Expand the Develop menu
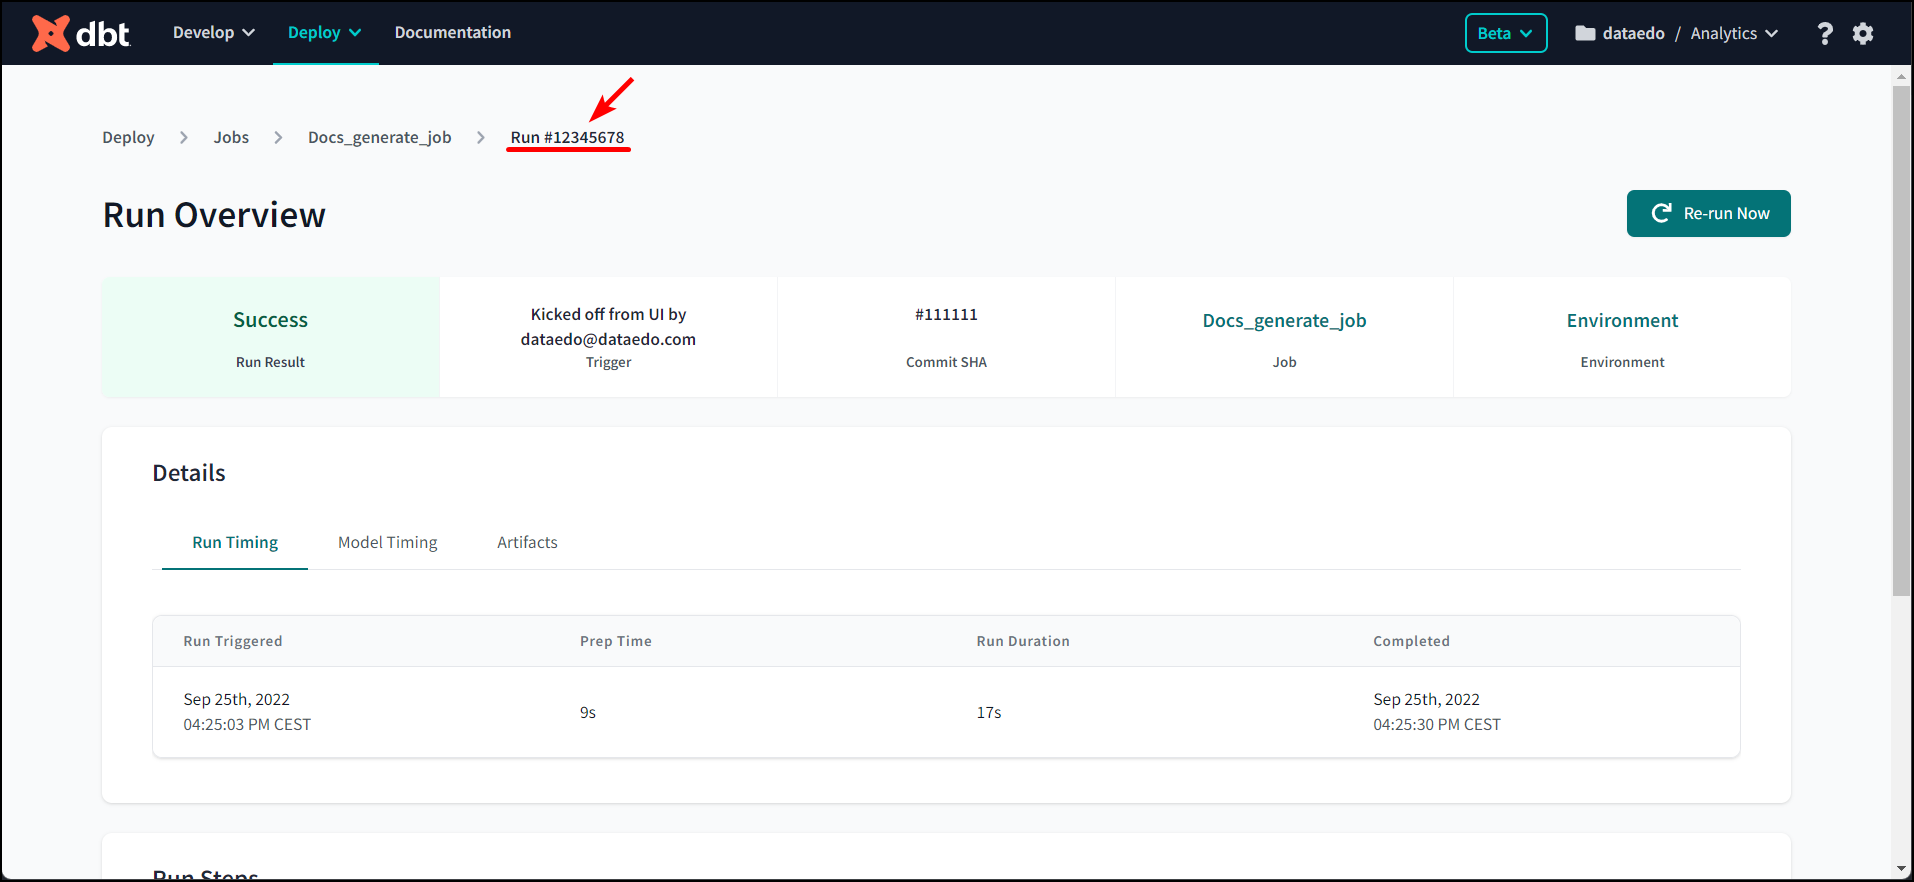This screenshot has width=1914, height=882. [x=213, y=33]
